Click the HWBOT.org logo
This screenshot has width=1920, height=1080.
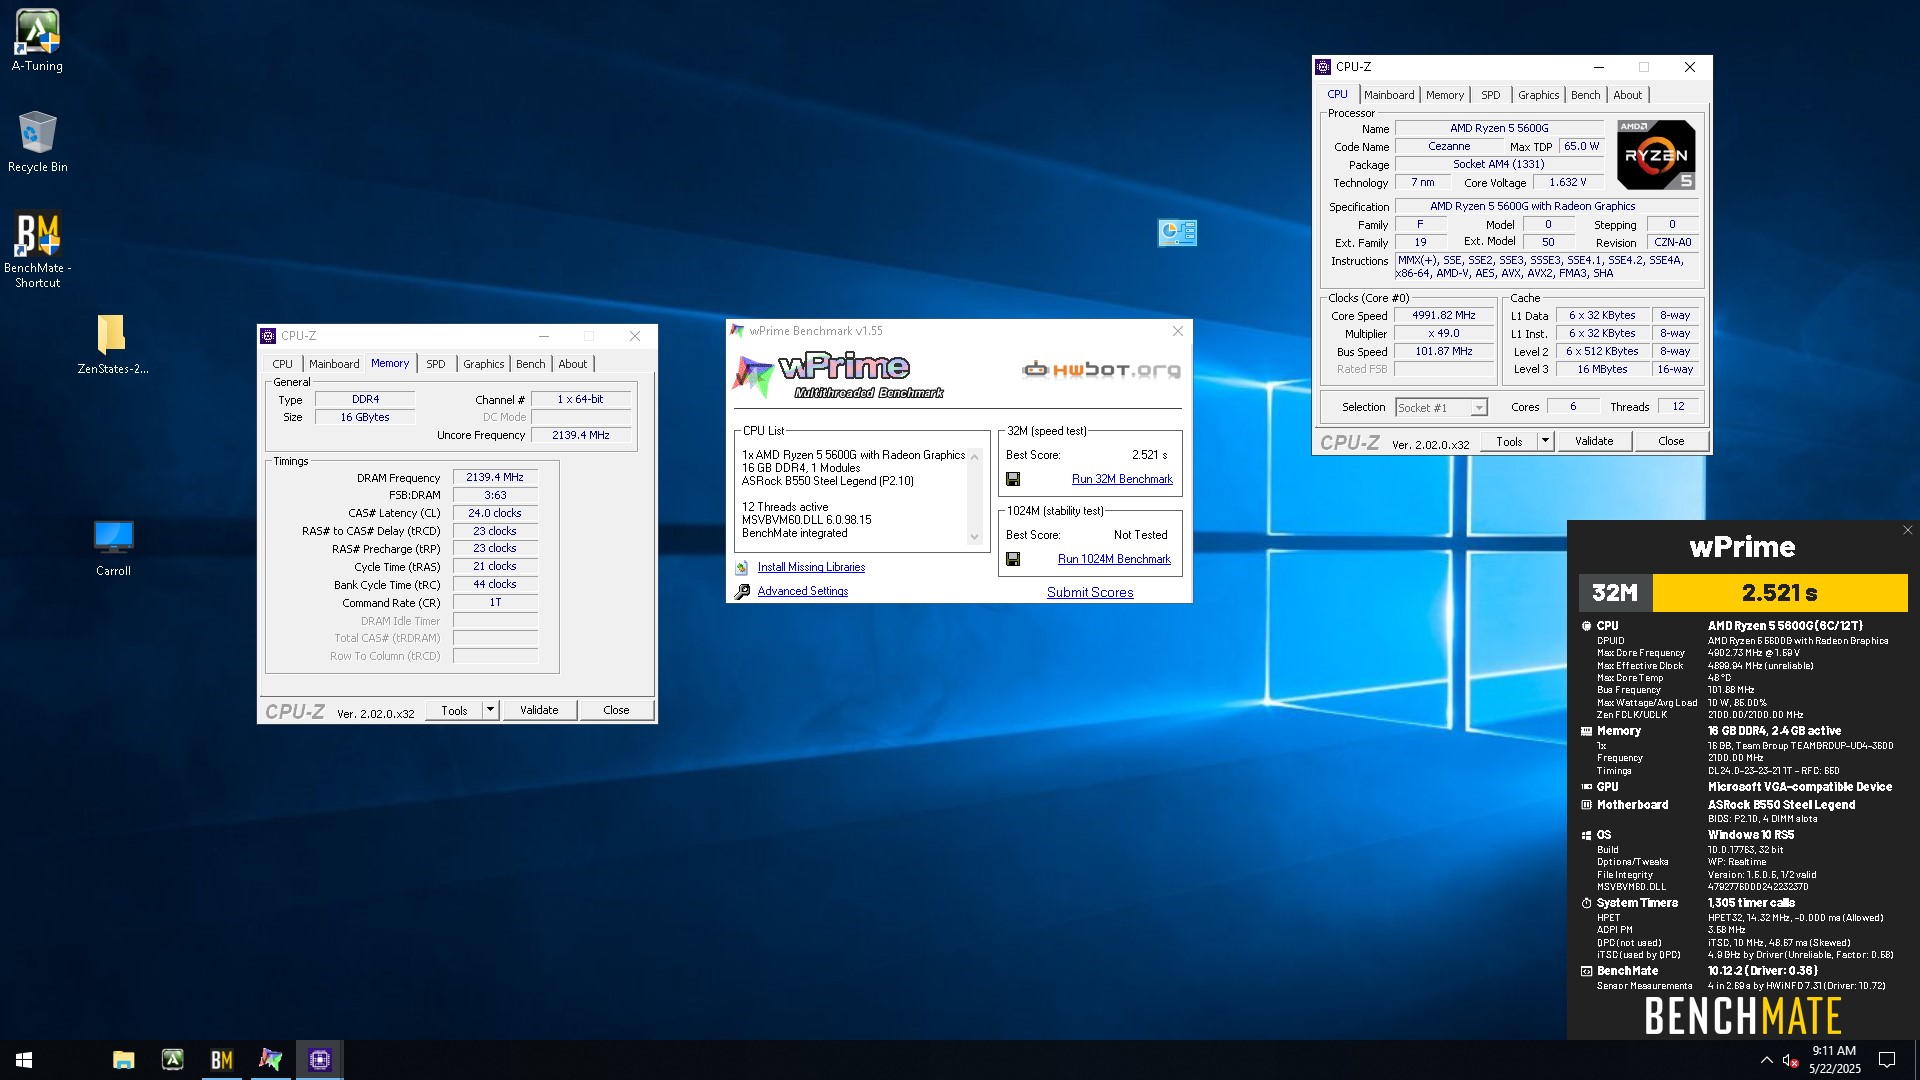(x=1101, y=370)
